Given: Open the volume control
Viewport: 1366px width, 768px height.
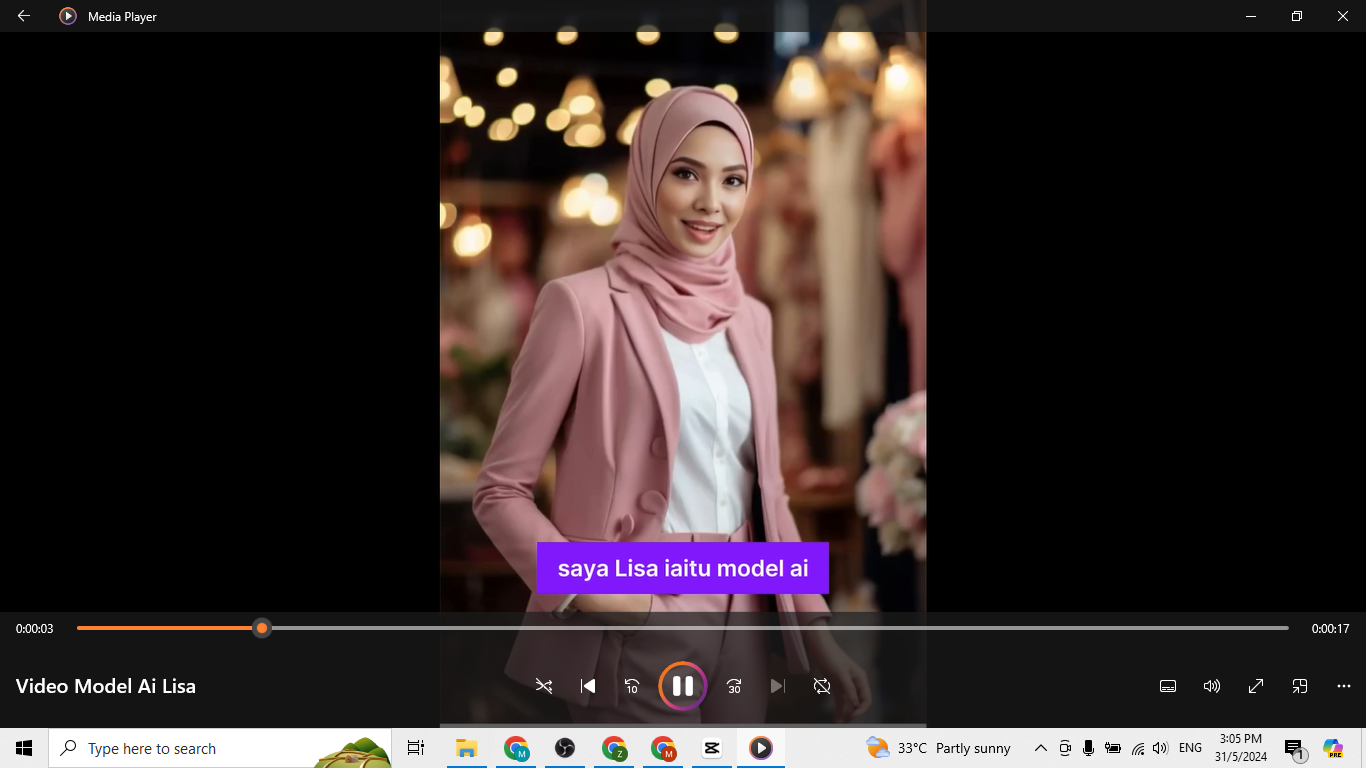Looking at the screenshot, I should [x=1212, y=686].
